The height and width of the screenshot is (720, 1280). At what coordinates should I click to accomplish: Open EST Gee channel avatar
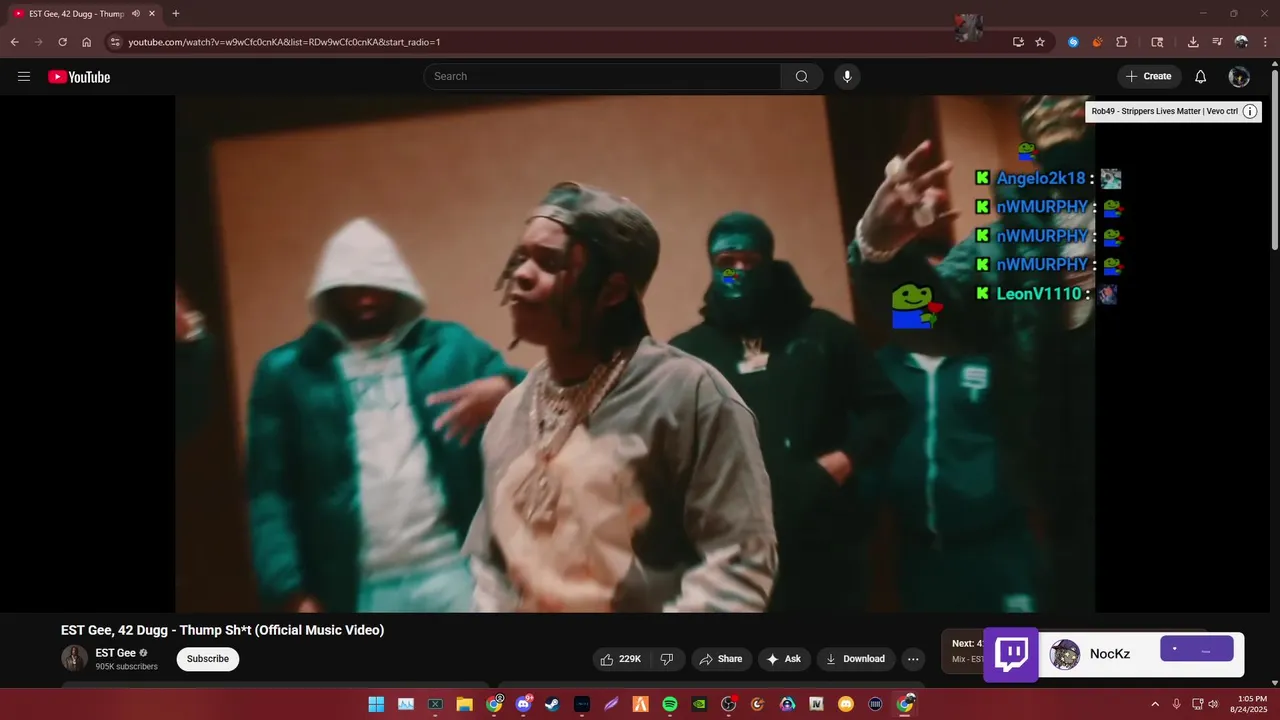74,658
